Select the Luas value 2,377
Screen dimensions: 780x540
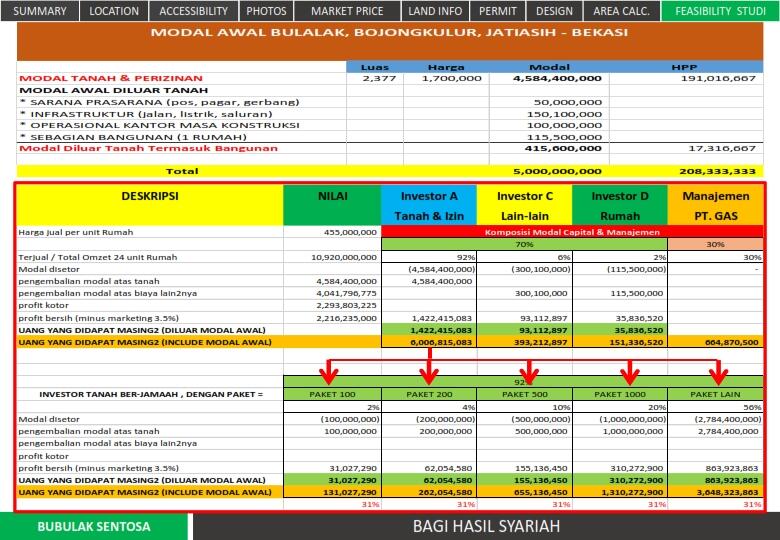pyautogui.click(x=380, y=78)
